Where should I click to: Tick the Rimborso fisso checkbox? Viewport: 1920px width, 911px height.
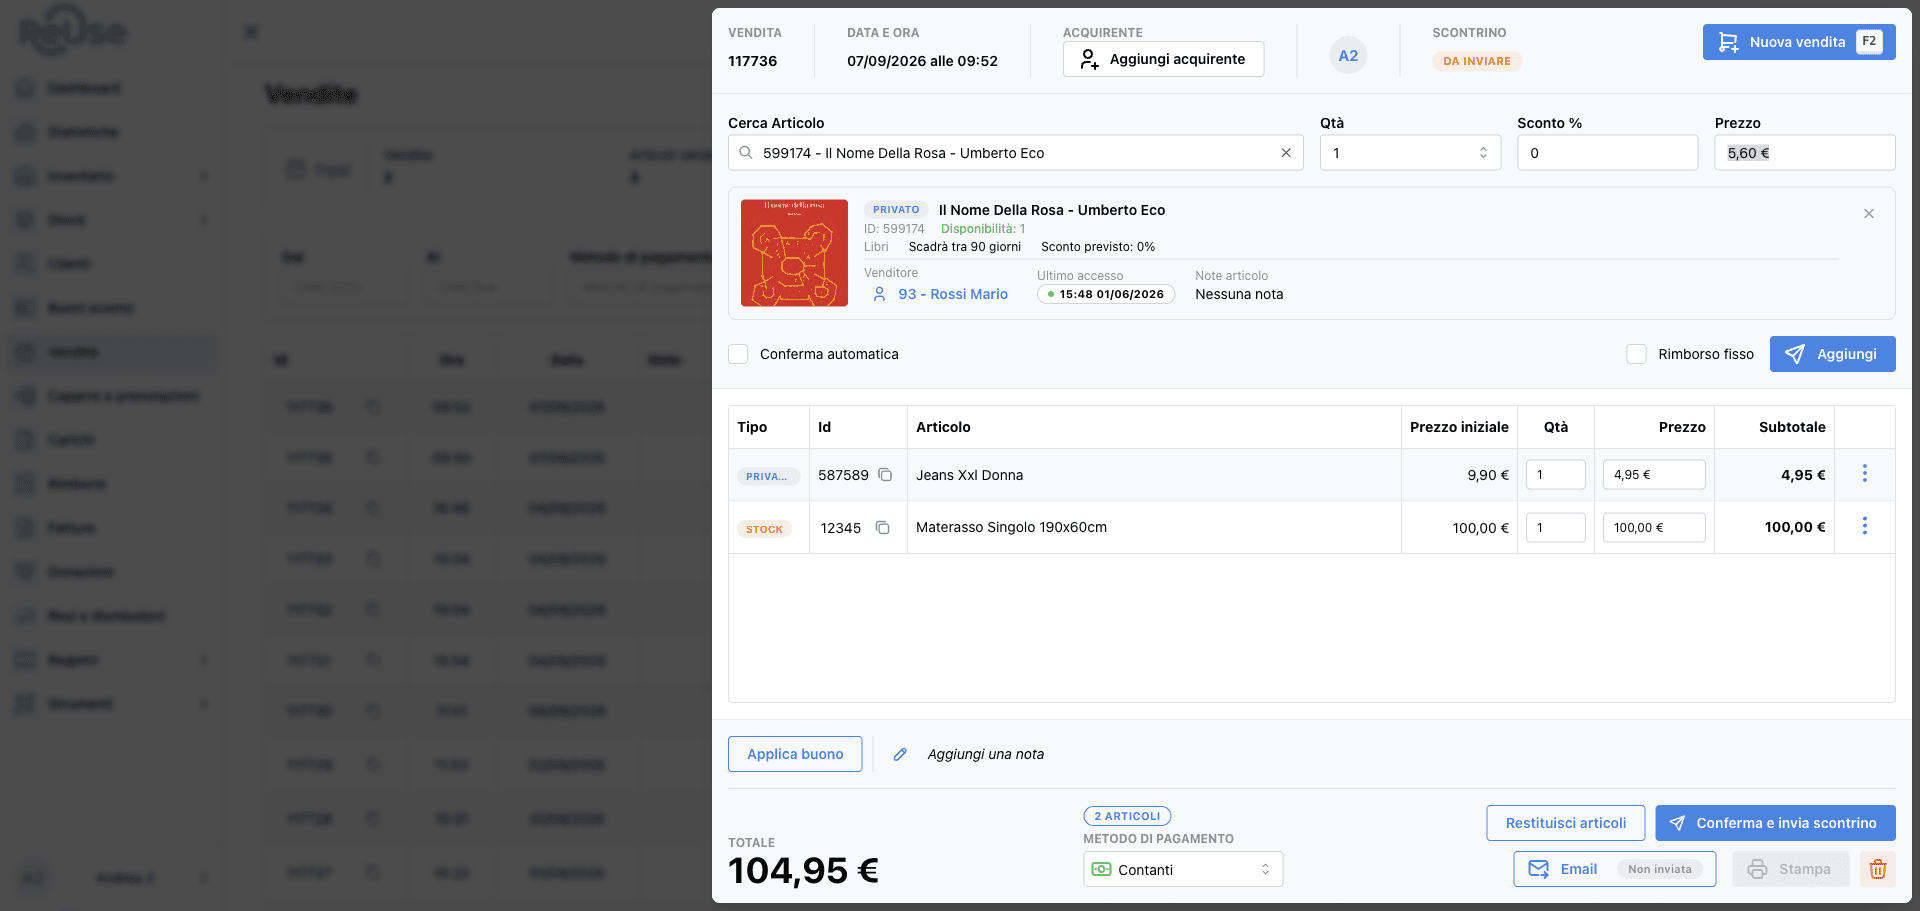coord(1637,354)
